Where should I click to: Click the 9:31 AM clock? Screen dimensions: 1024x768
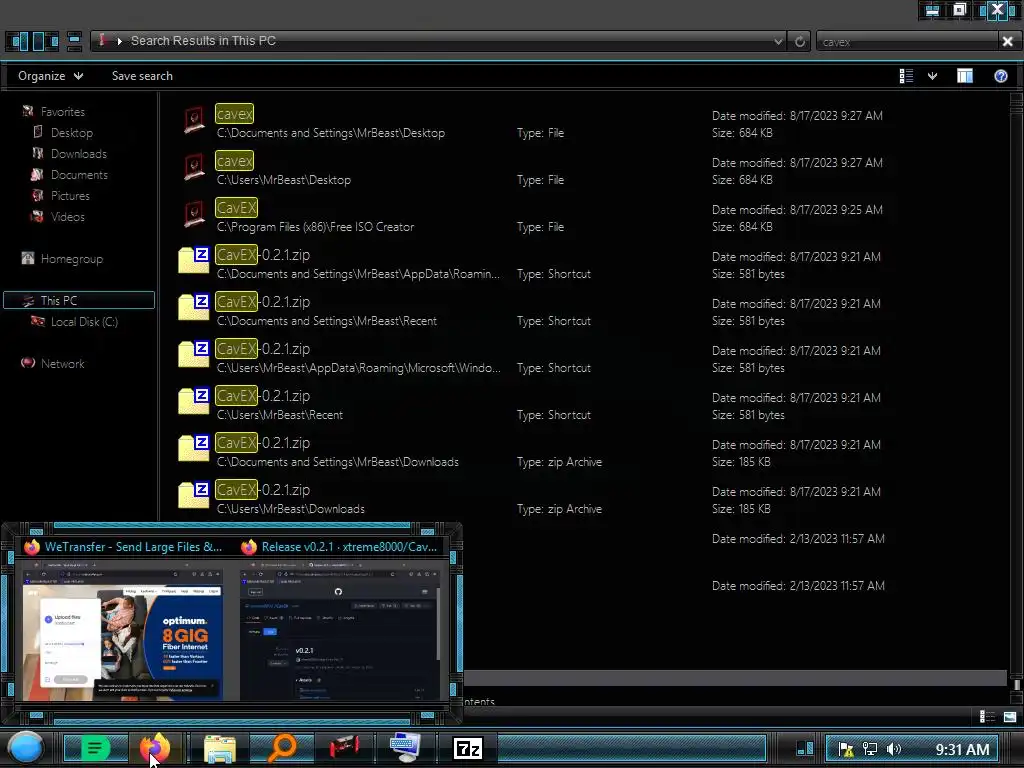click(x=962, y=749)
